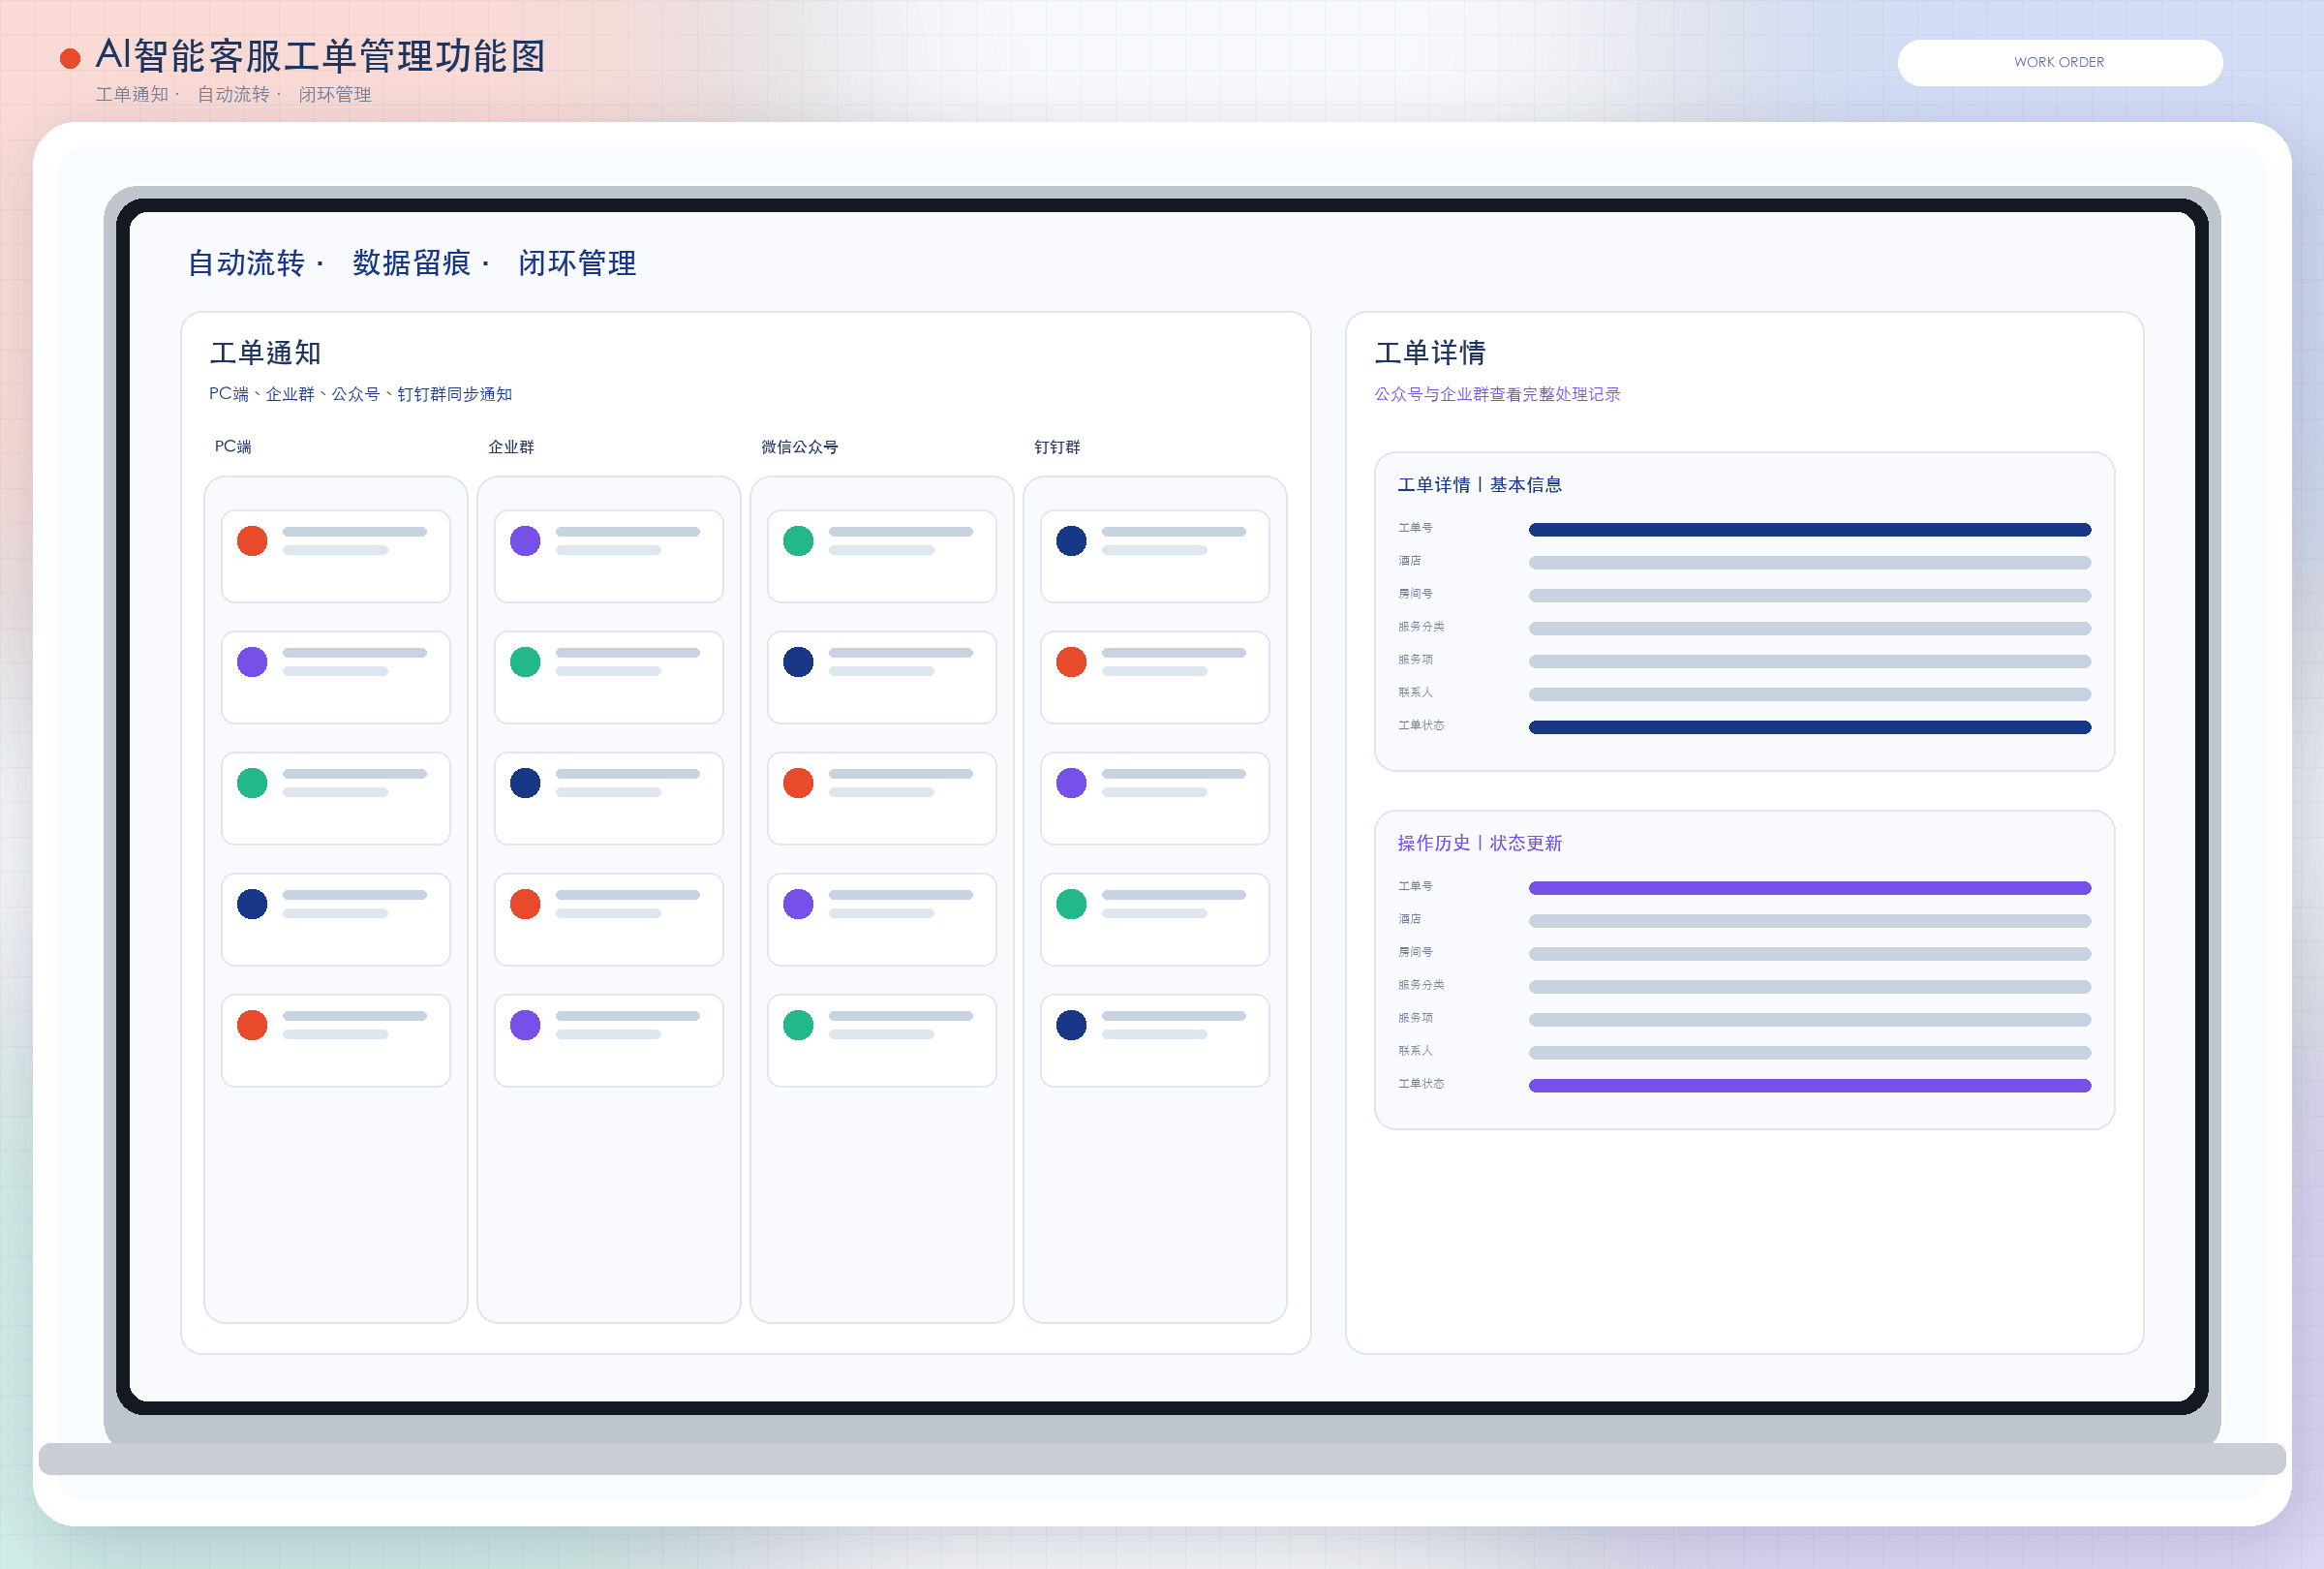Select the green dot card in 企业群 column
Screen dimensions: 2324x1569
(x=608, y=677)
